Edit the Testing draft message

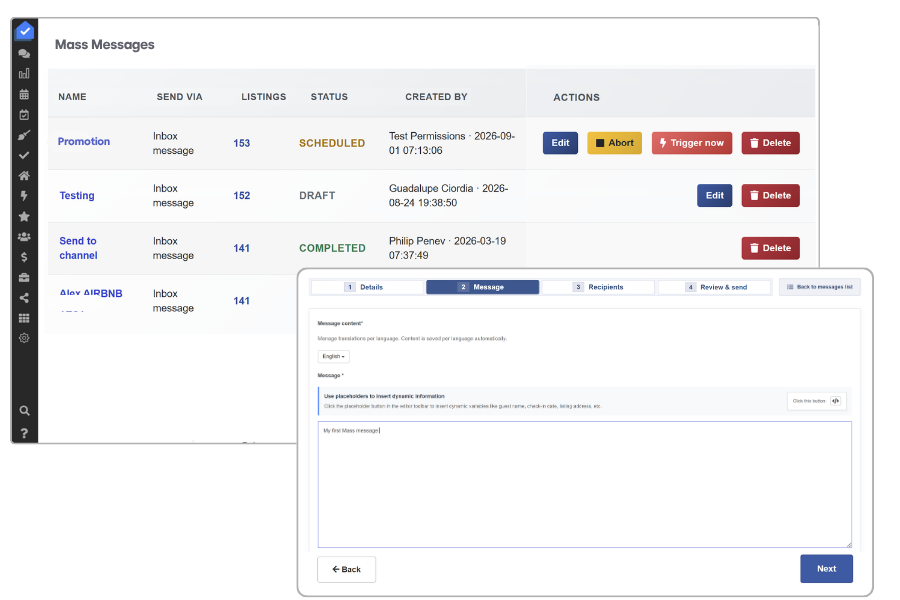(x=715, y=195)
